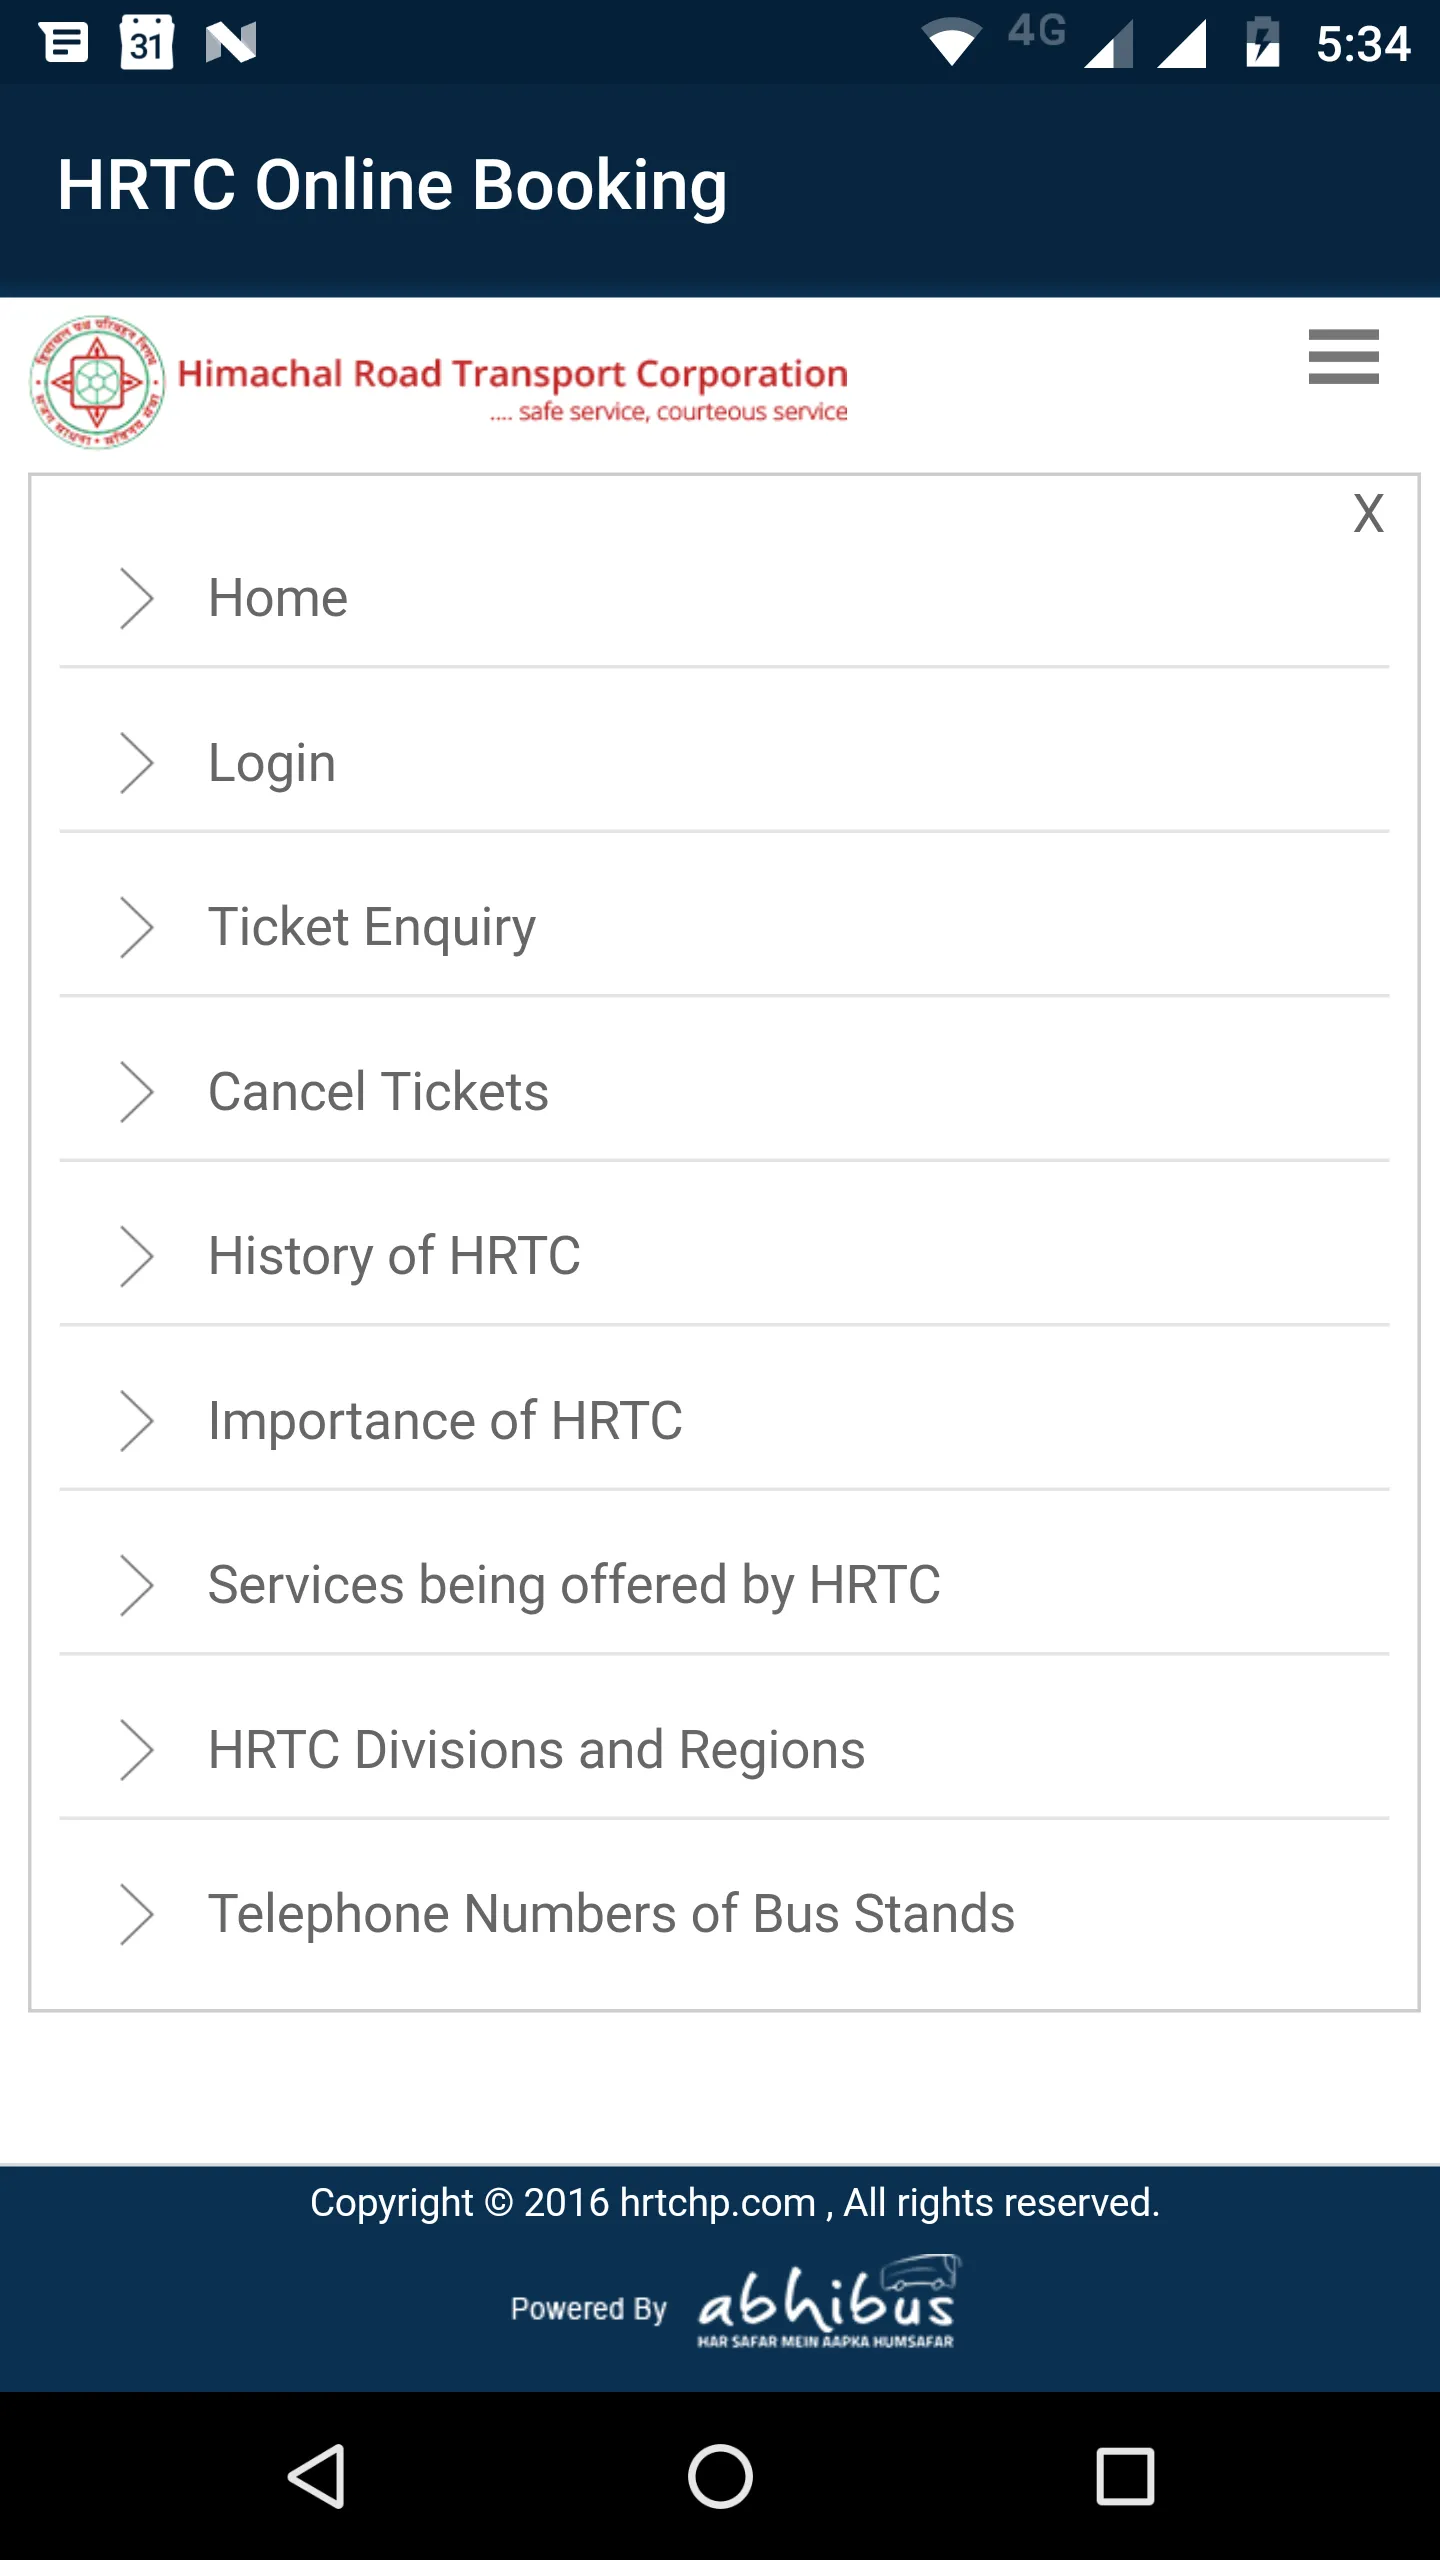Tap the chevron arrow next to Home
The width and height of the screenshot is (1440, 2560).
(136, 599)
